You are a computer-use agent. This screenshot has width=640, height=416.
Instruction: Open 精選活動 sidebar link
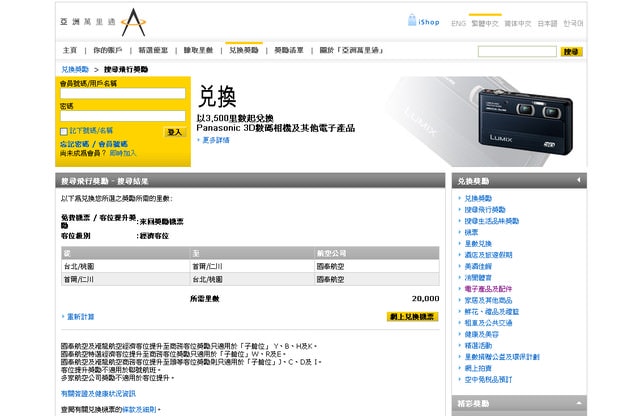point(478,346)
